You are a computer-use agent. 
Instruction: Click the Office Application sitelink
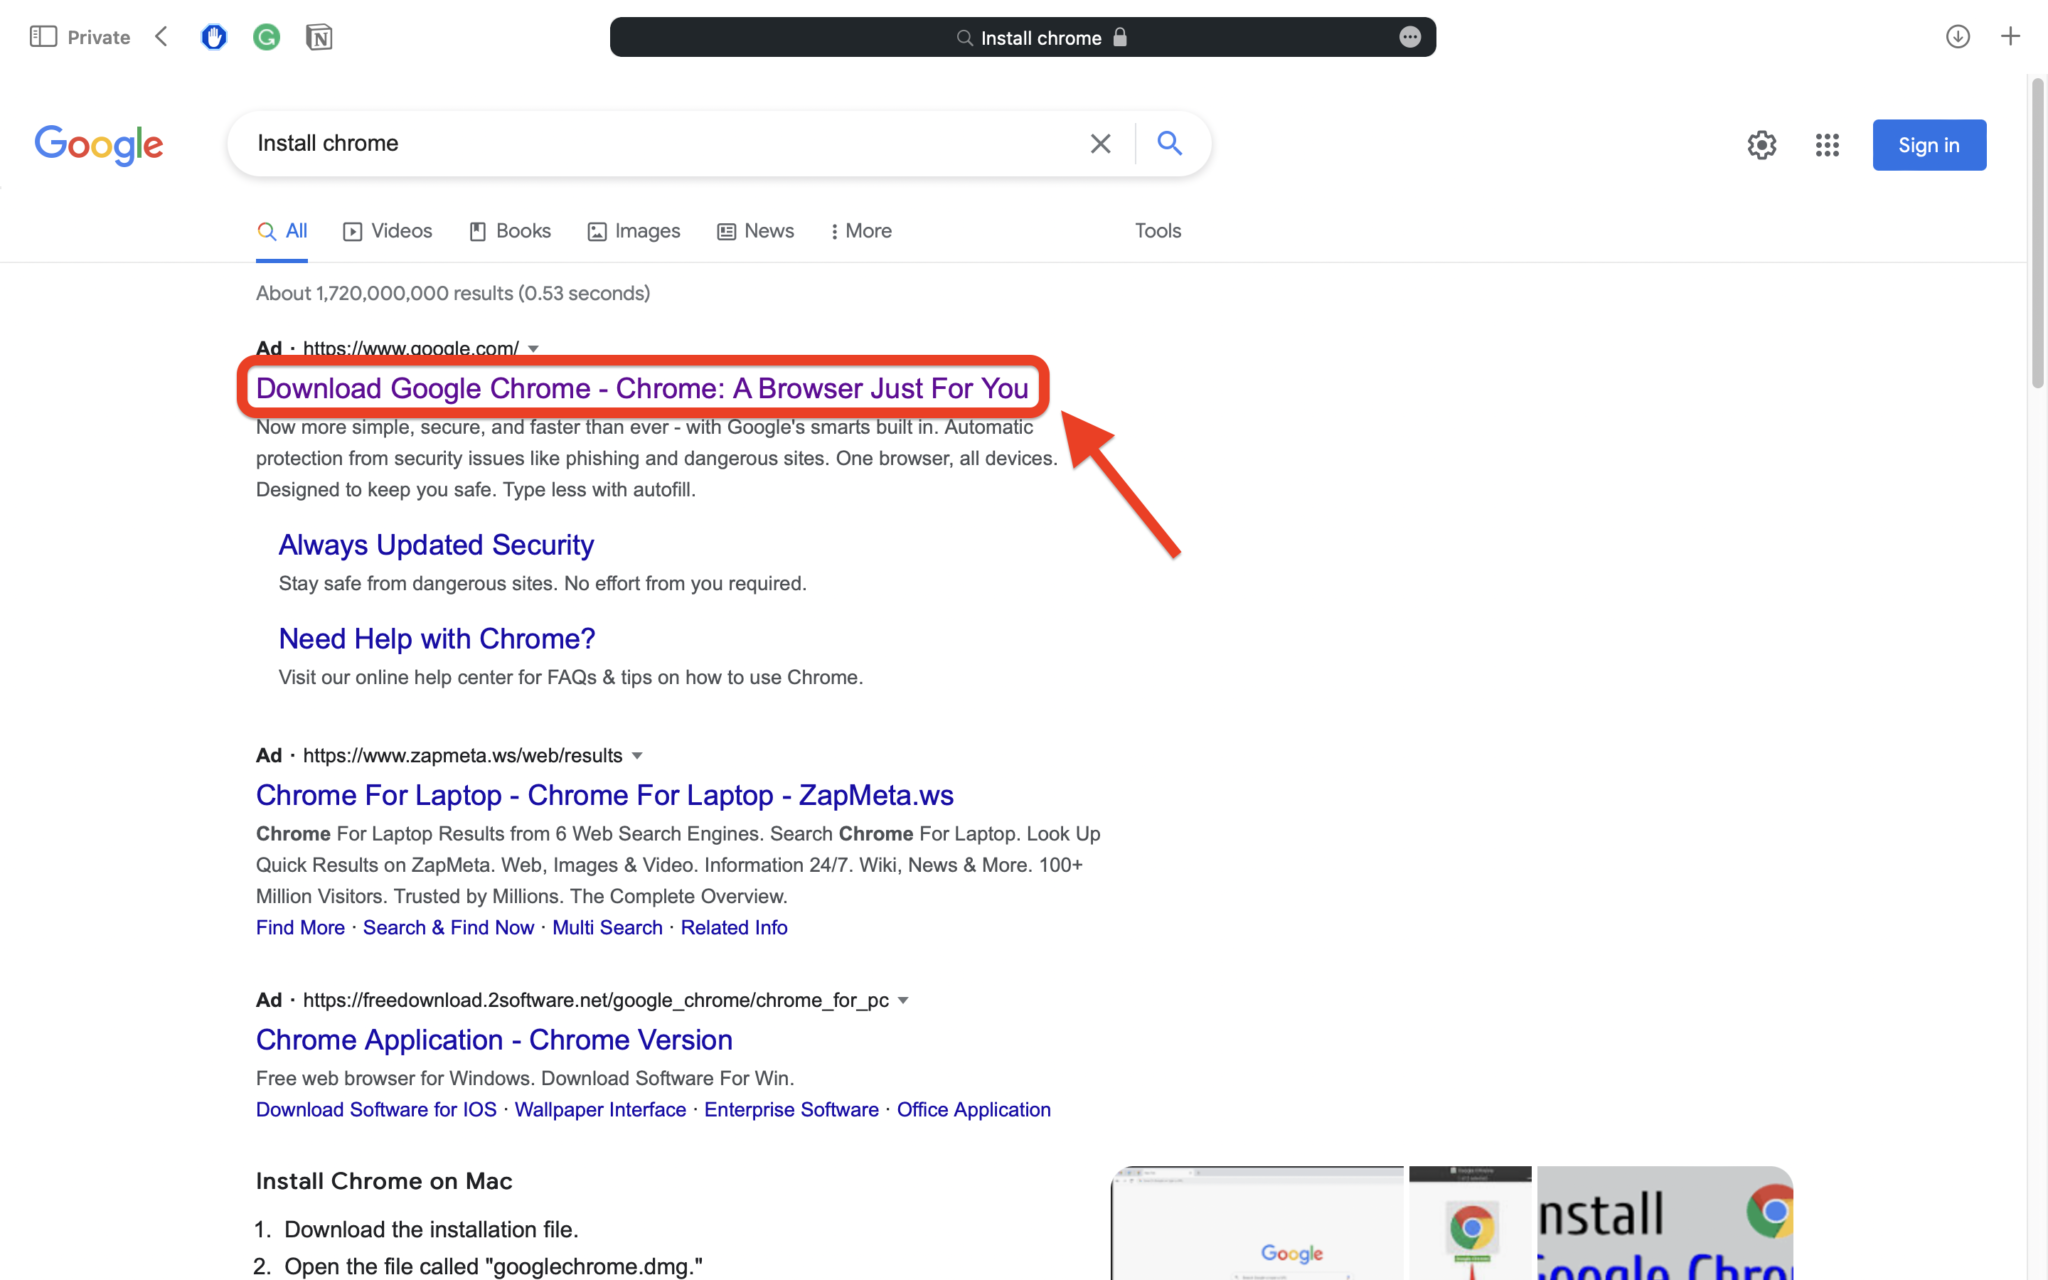973,1110
